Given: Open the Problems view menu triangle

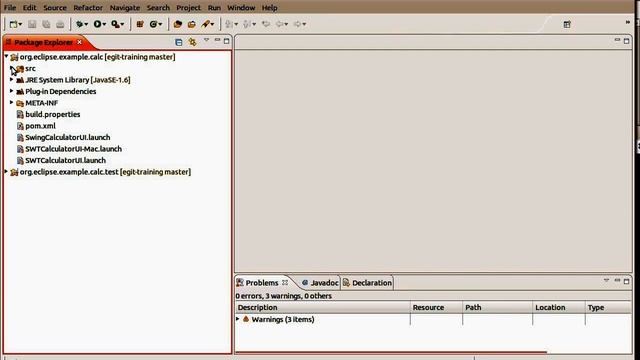Looking at the screenshot, I should (607, 280).
